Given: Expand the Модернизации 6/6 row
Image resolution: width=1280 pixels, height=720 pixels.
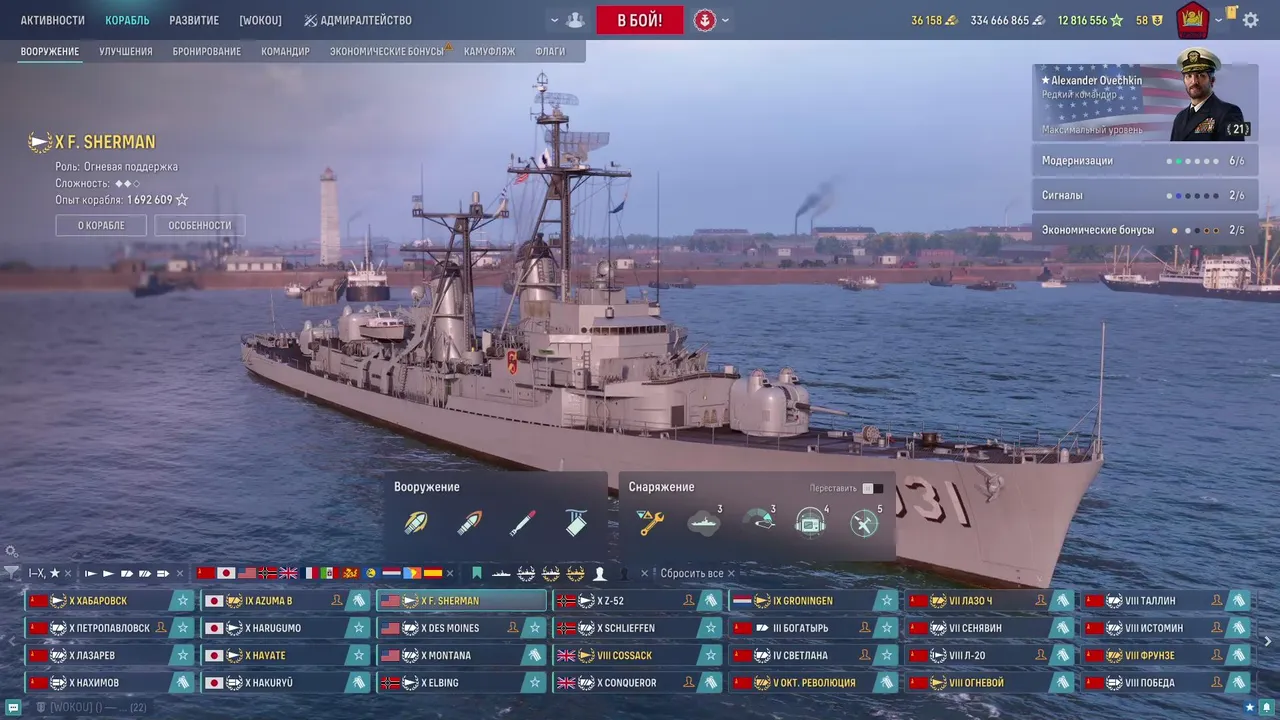Looking at the screenshot, I should point(1145,161).
